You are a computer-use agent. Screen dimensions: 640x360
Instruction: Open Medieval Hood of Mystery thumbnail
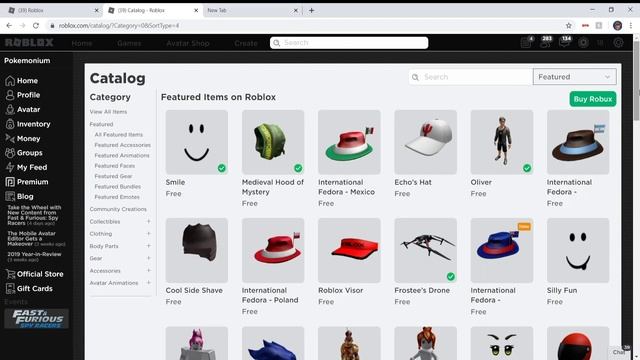pyautogui.click(x=273, y=142)
